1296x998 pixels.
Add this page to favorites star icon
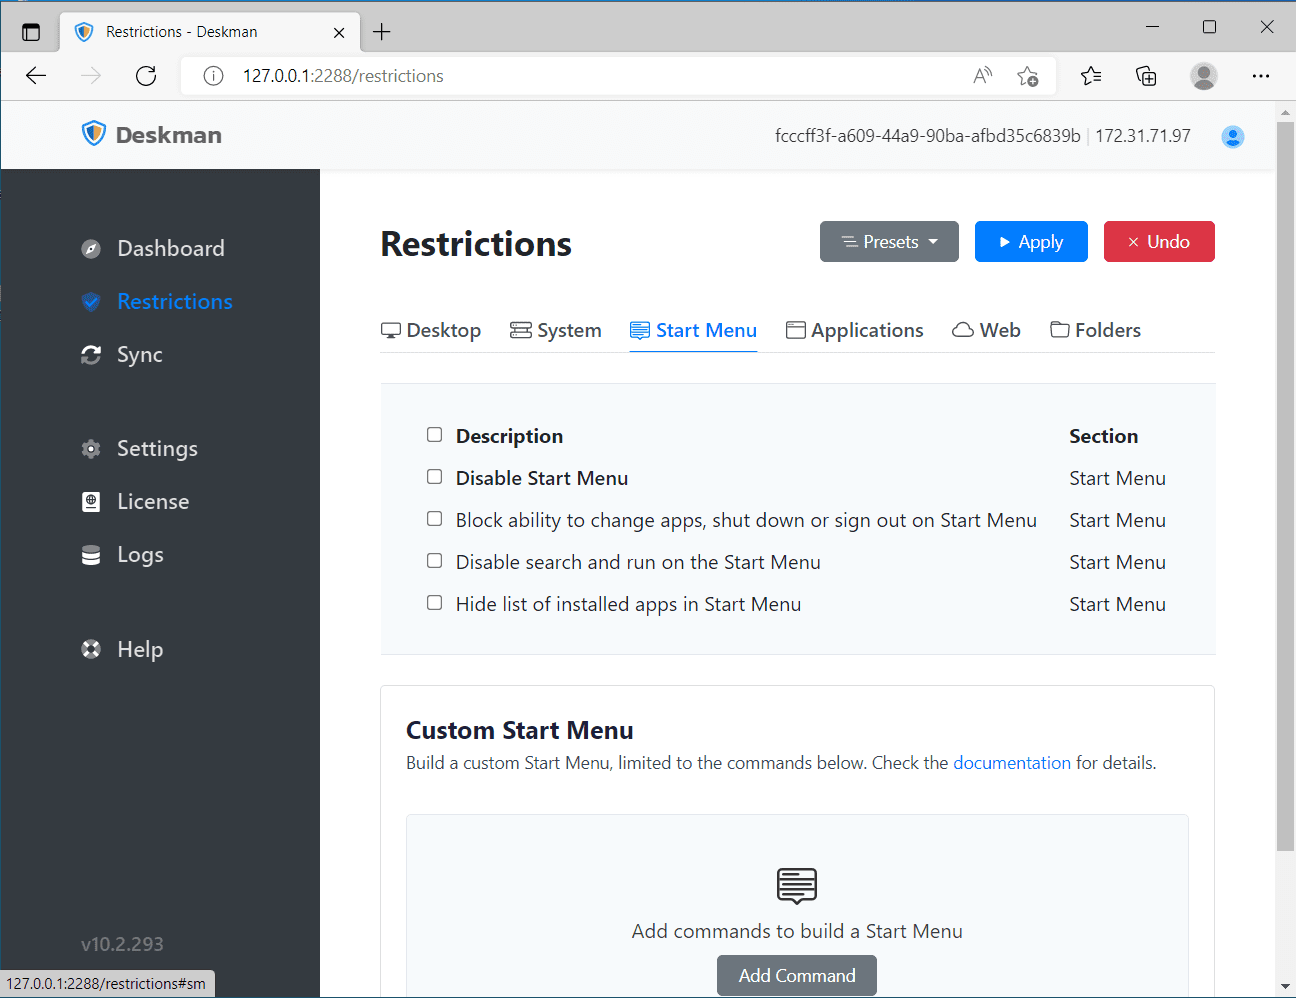click(1027, 76)
